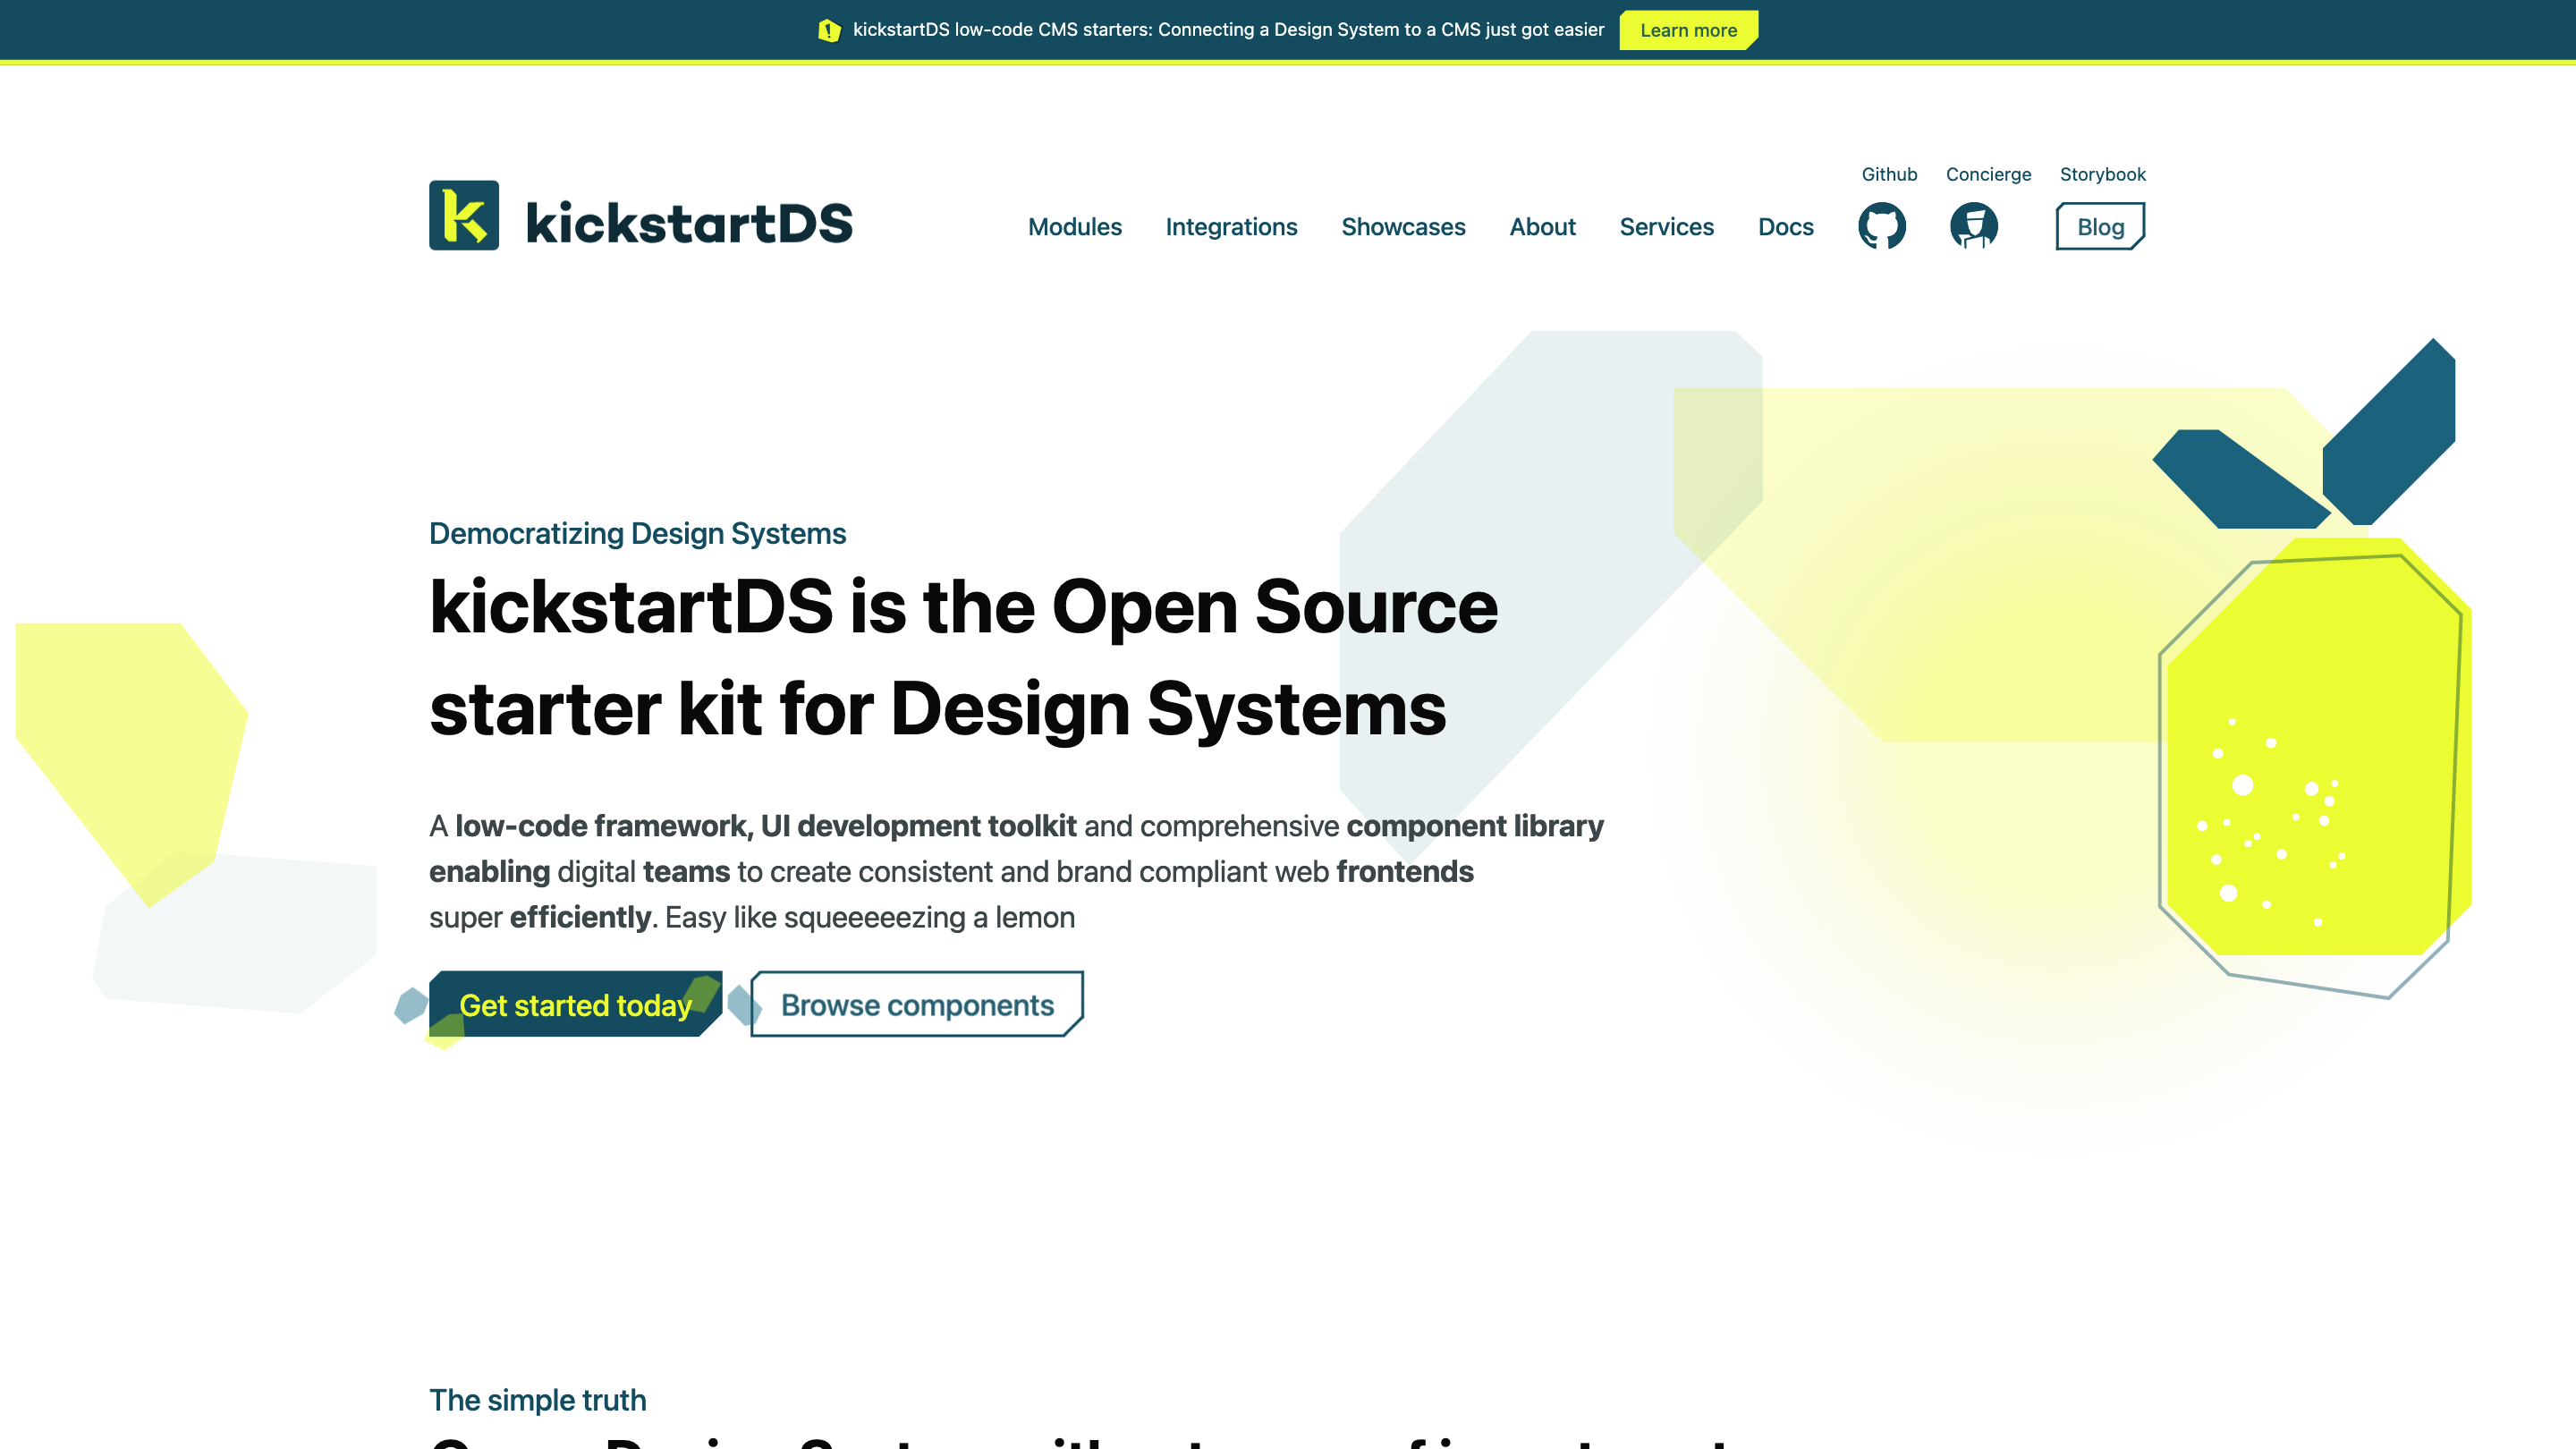Click the kickstartDS wordmark to go home

click(x=690, y=221)
